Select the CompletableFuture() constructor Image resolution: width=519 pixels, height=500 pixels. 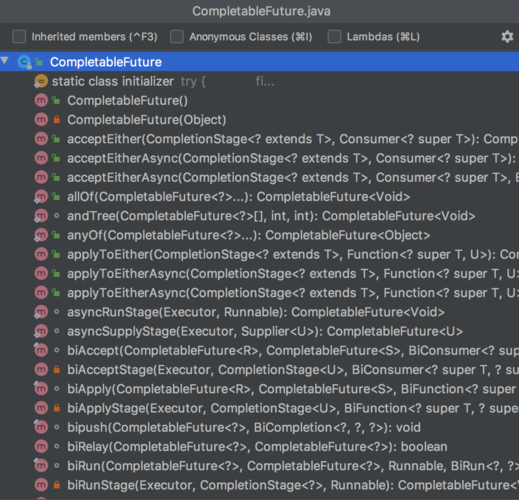(259, 100)
